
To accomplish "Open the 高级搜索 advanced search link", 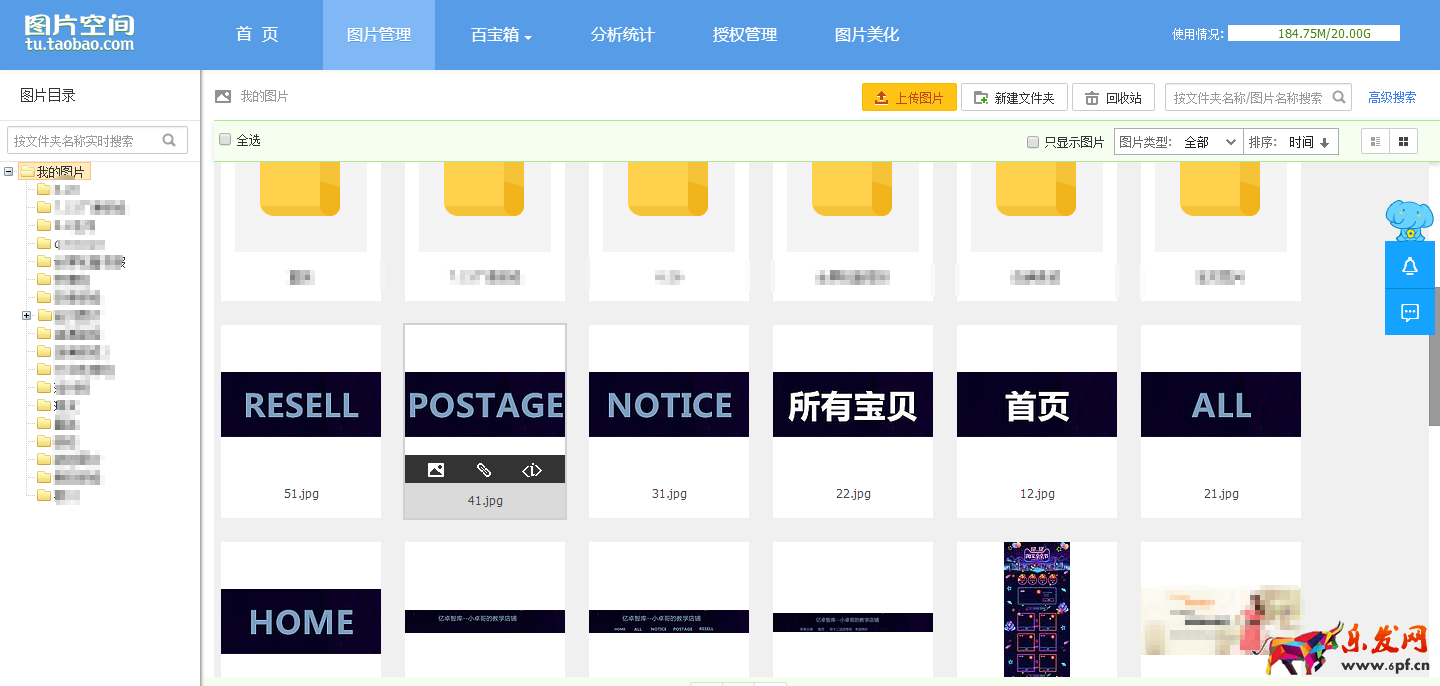I will (1392, 97).
